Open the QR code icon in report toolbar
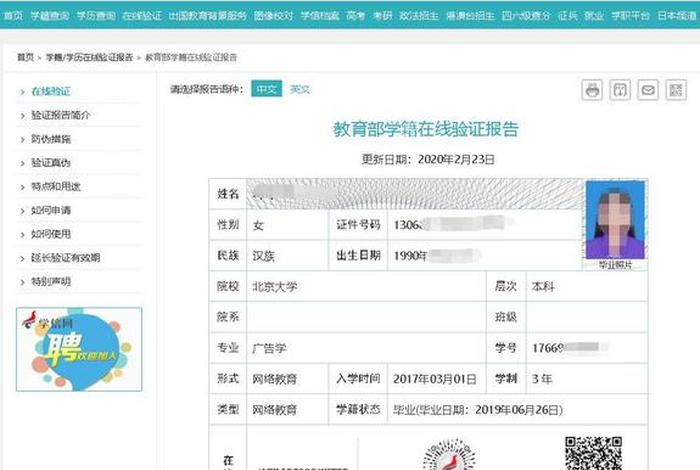700x470 pixels. pyautogui.click(x=676, y=90)
